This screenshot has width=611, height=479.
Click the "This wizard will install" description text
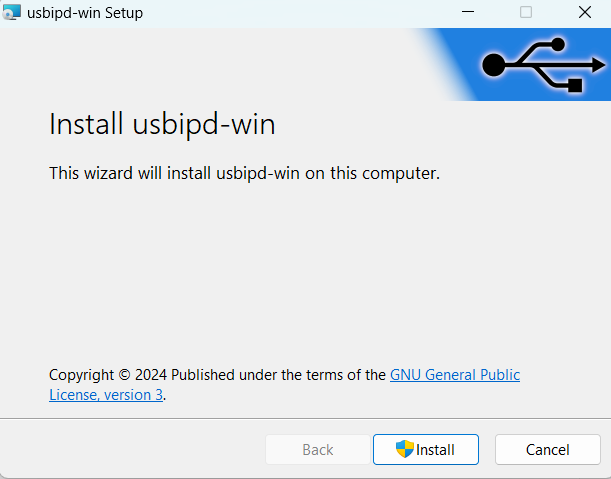(245, 173)
